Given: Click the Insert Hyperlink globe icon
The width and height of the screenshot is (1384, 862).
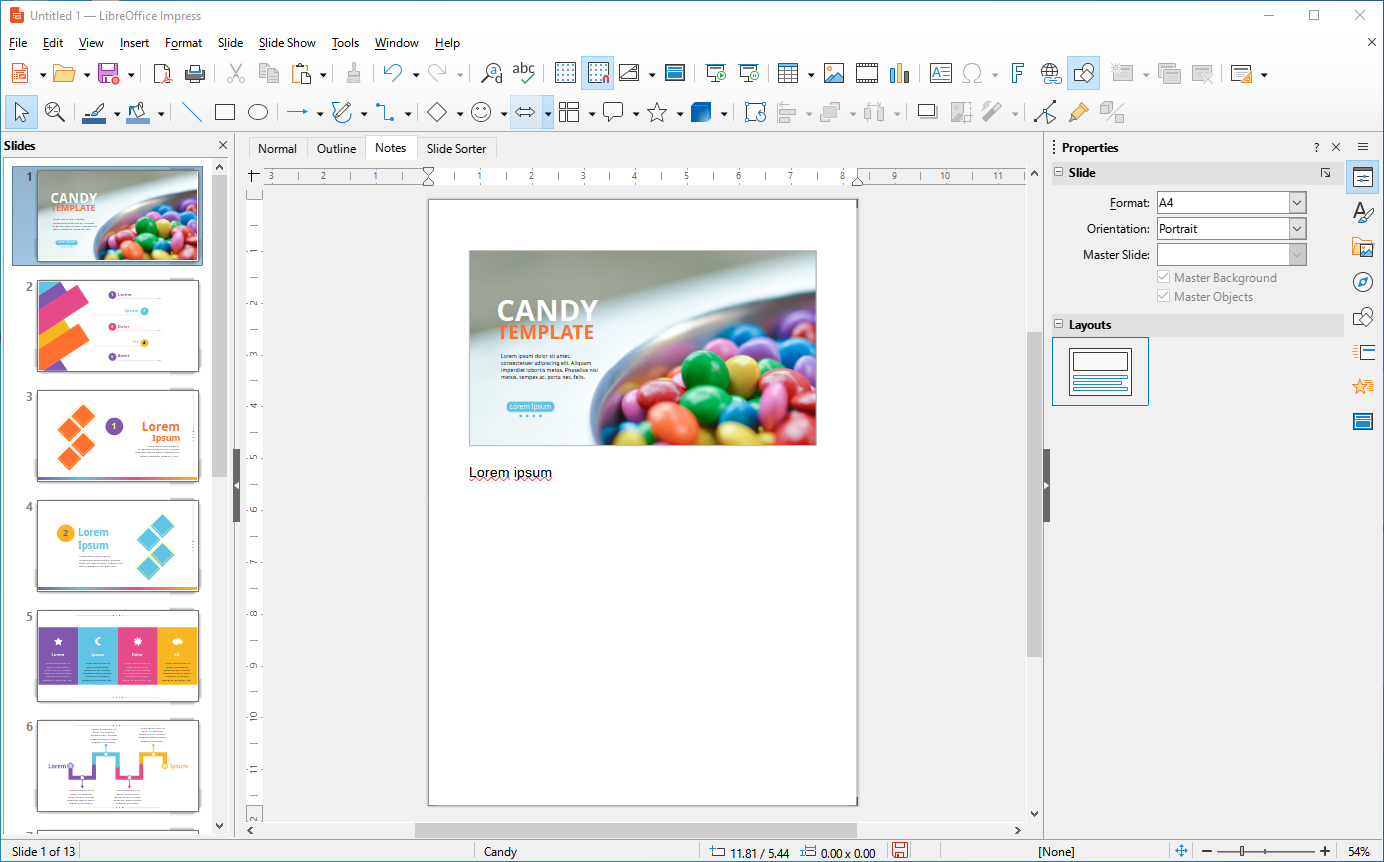Looking at the screenshot, I should pyautogui.click(x=1050, y=73).
